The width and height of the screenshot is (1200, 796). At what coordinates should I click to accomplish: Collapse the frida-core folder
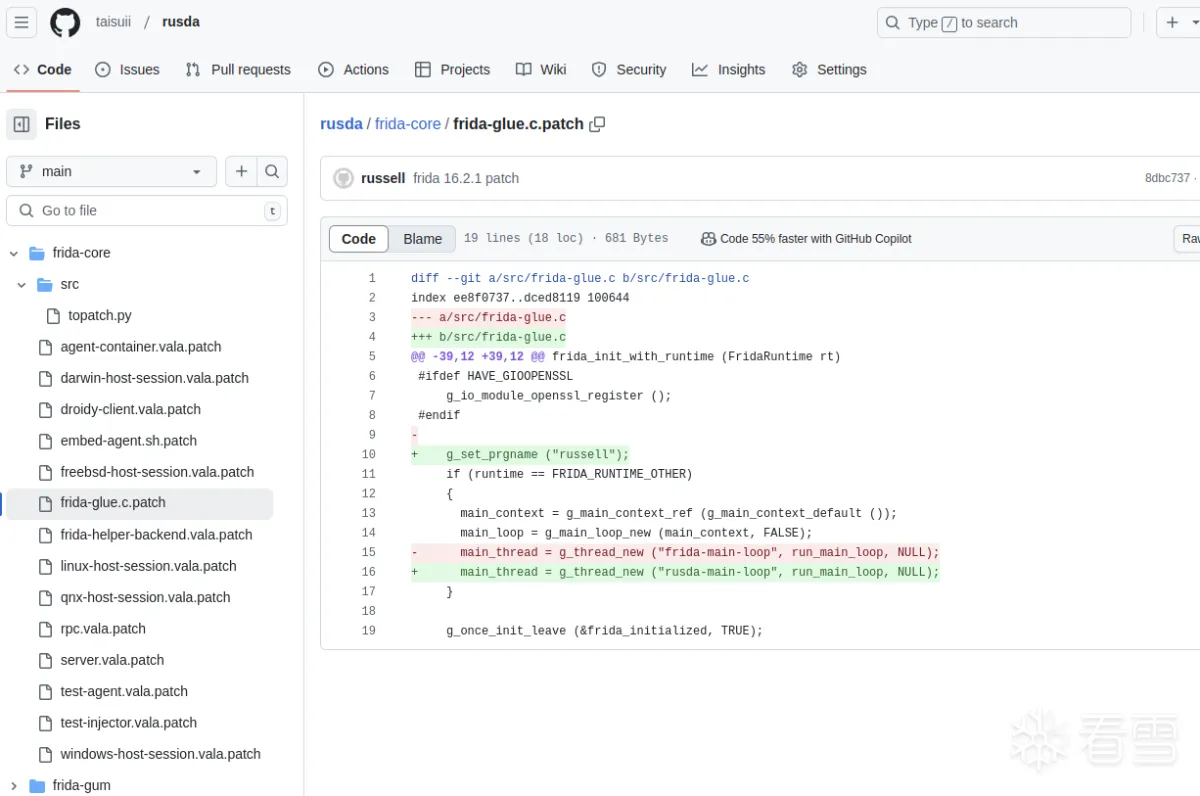13,253
